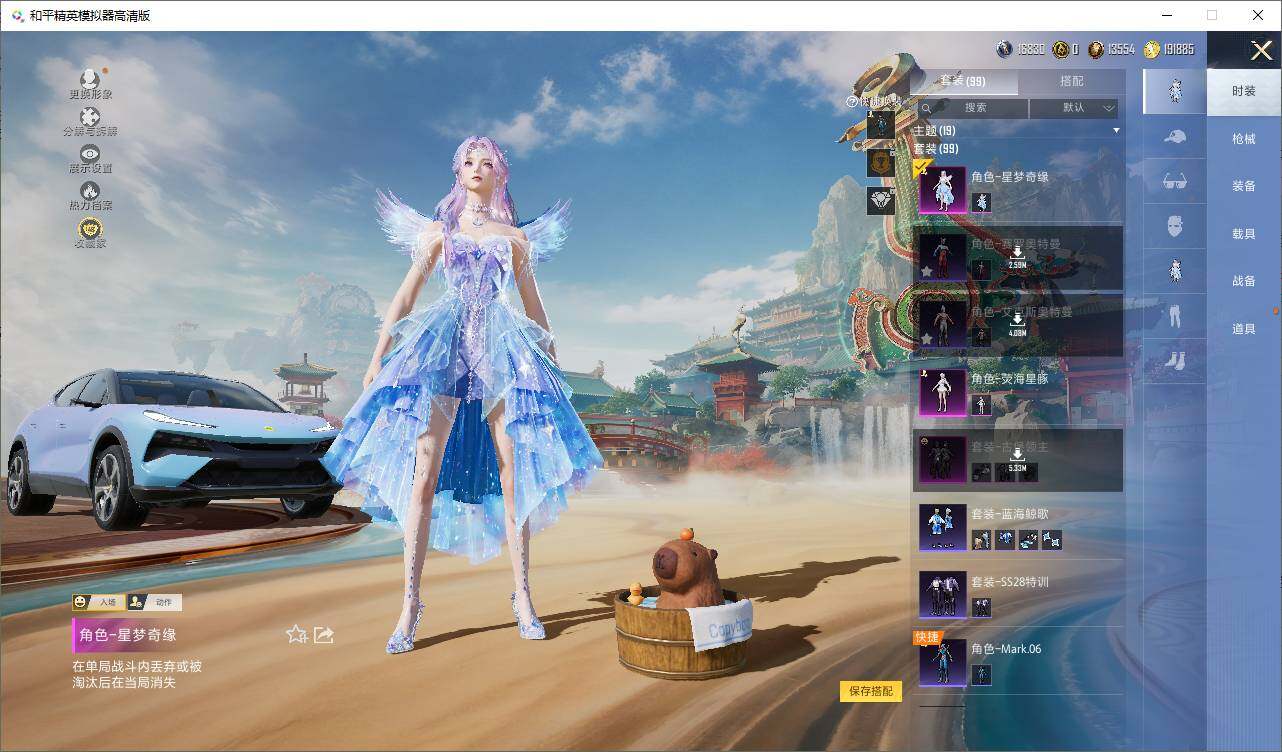Select the 入场 entrance emote button

click(97, 602)
